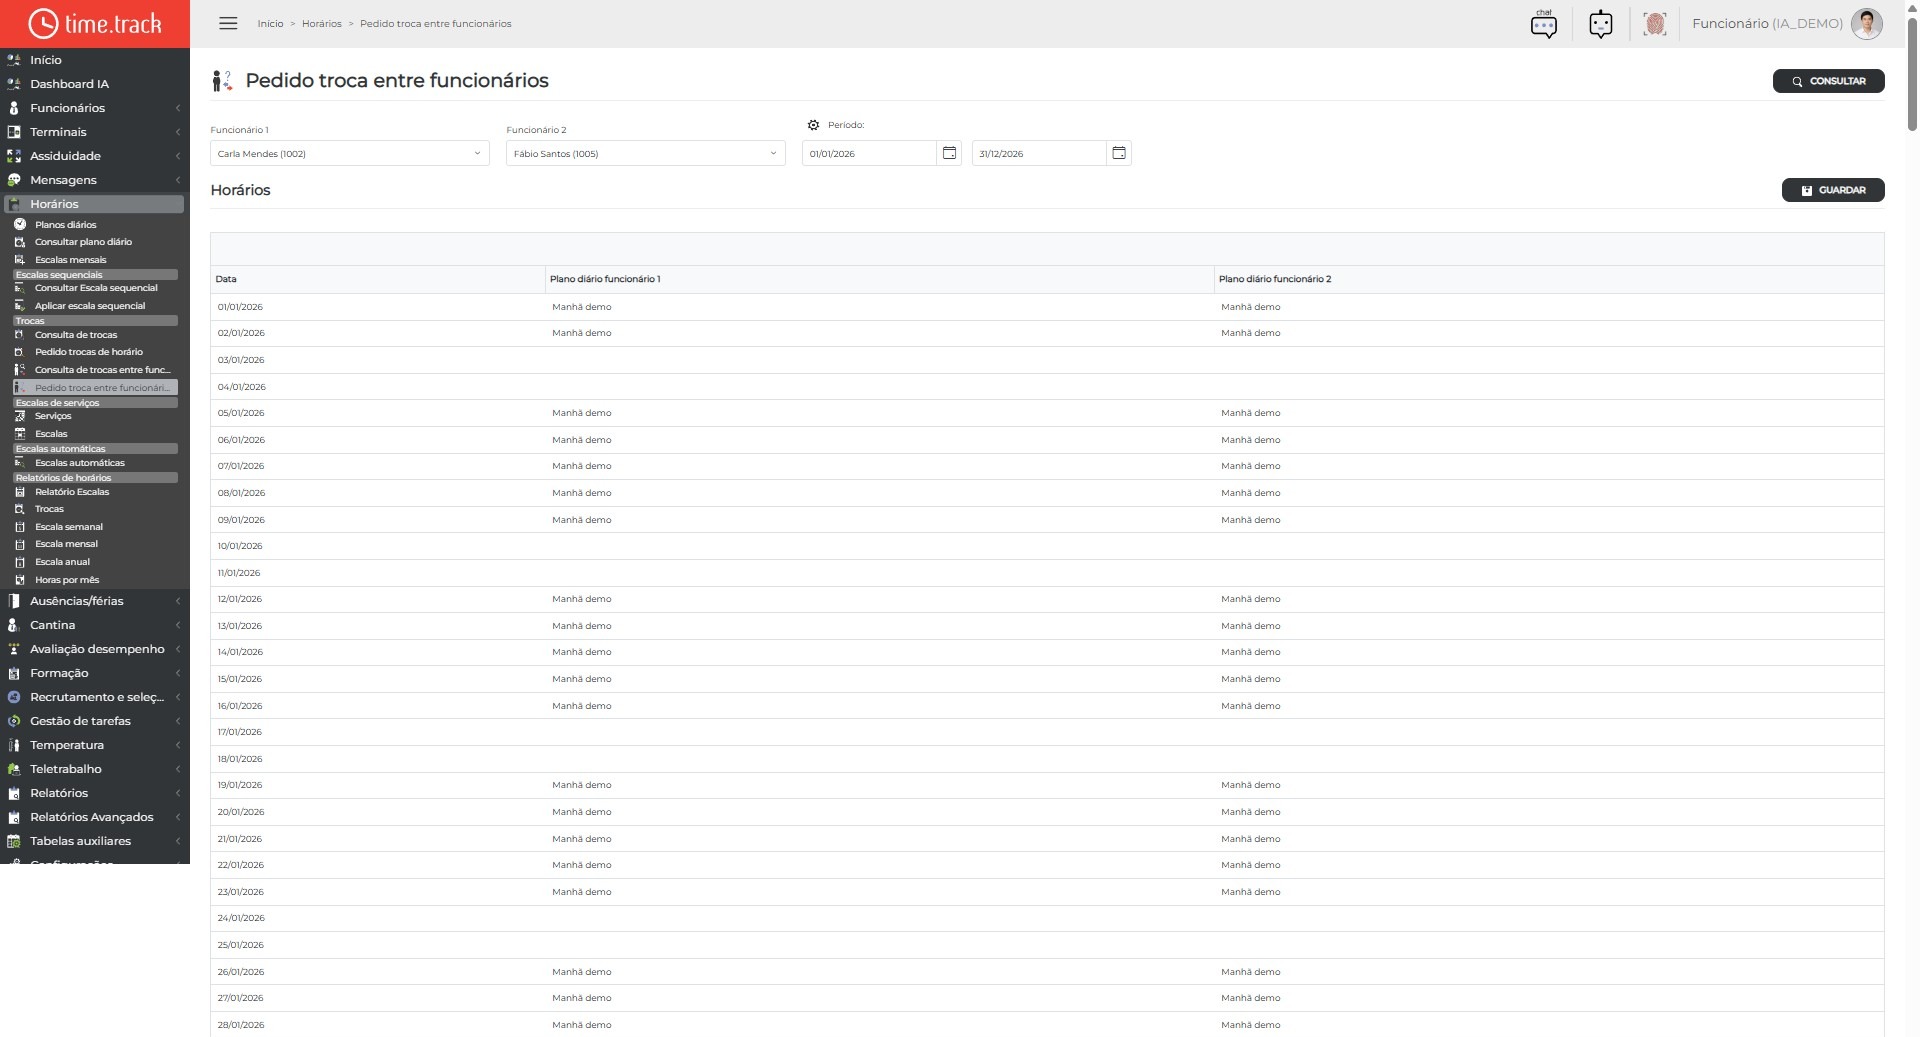Open the AI assistant robot icon
The height and width of the screenshot is (1037, 1920).
pyautogui.click(x=1600, y=24)
